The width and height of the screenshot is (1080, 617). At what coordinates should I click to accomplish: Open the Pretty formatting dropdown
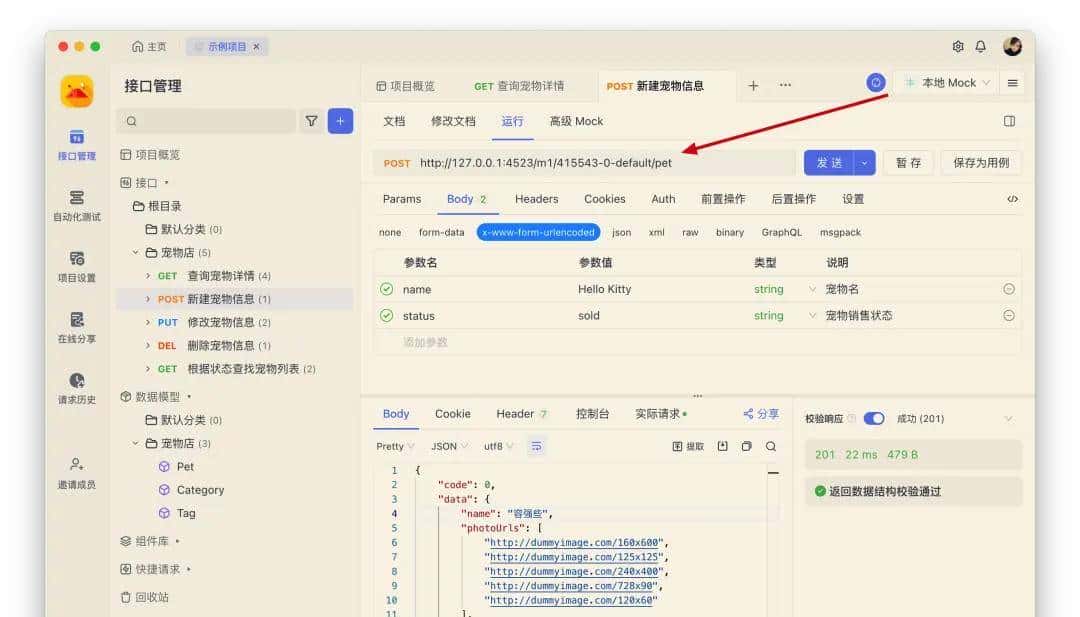[x=393, y=446]
